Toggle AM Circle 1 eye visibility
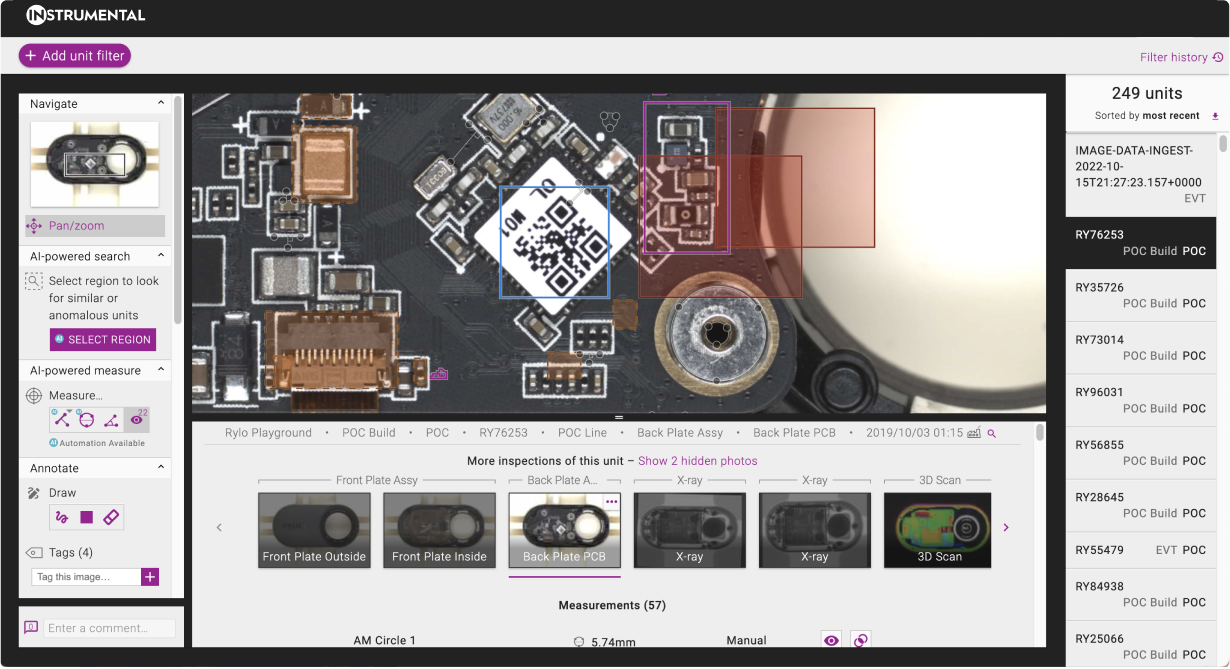 click(x=831, y=640)
